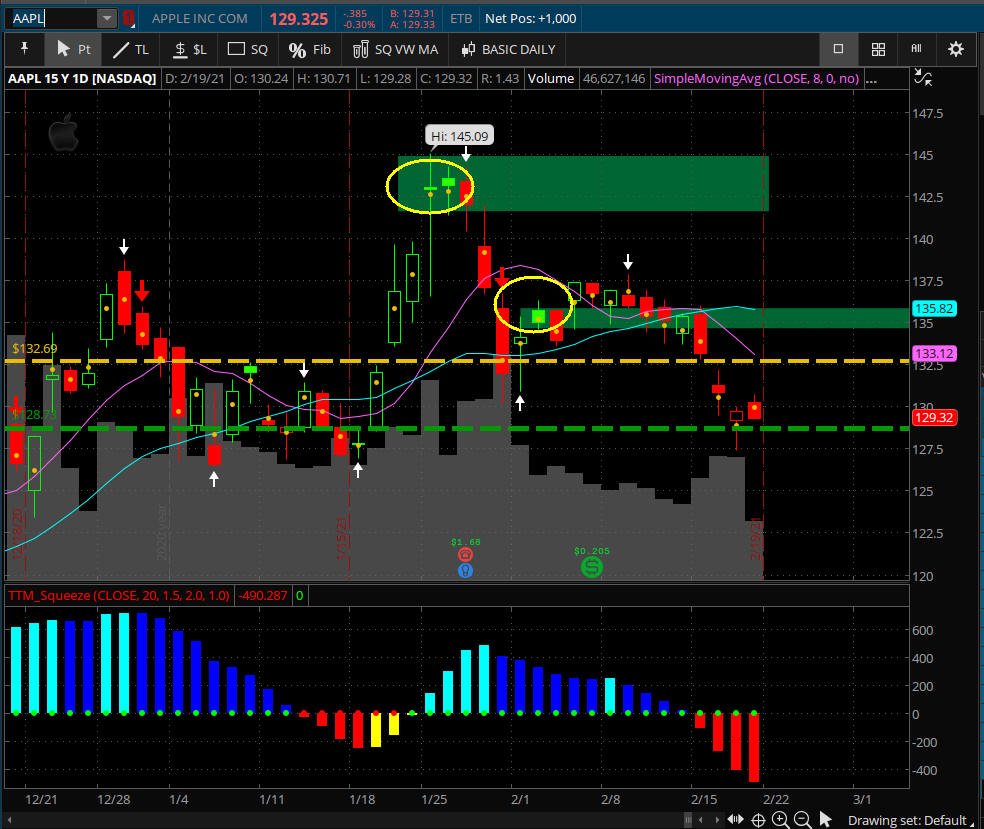Click the Volume label in chart header
The image size is (984, 829).
550,78
